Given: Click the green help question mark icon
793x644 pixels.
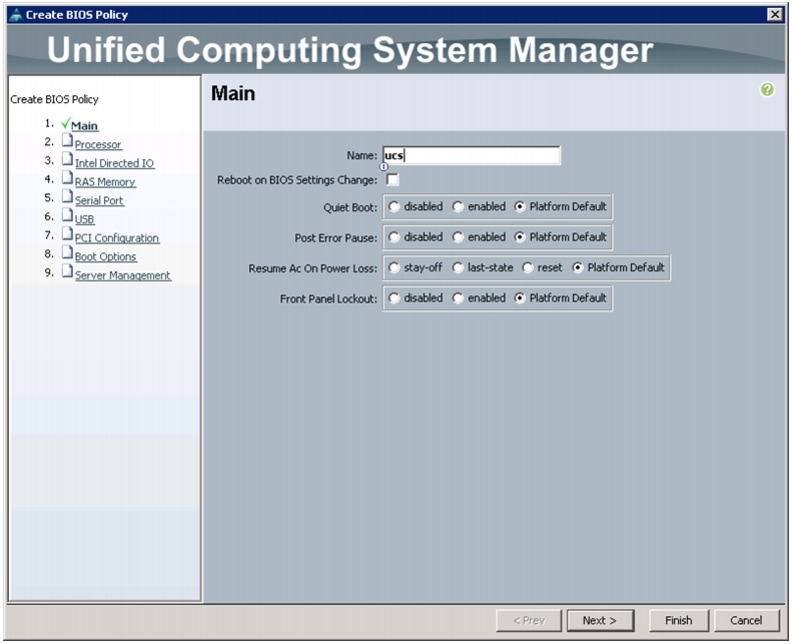Looking at the screenshot, I should (x=767, y=90).
